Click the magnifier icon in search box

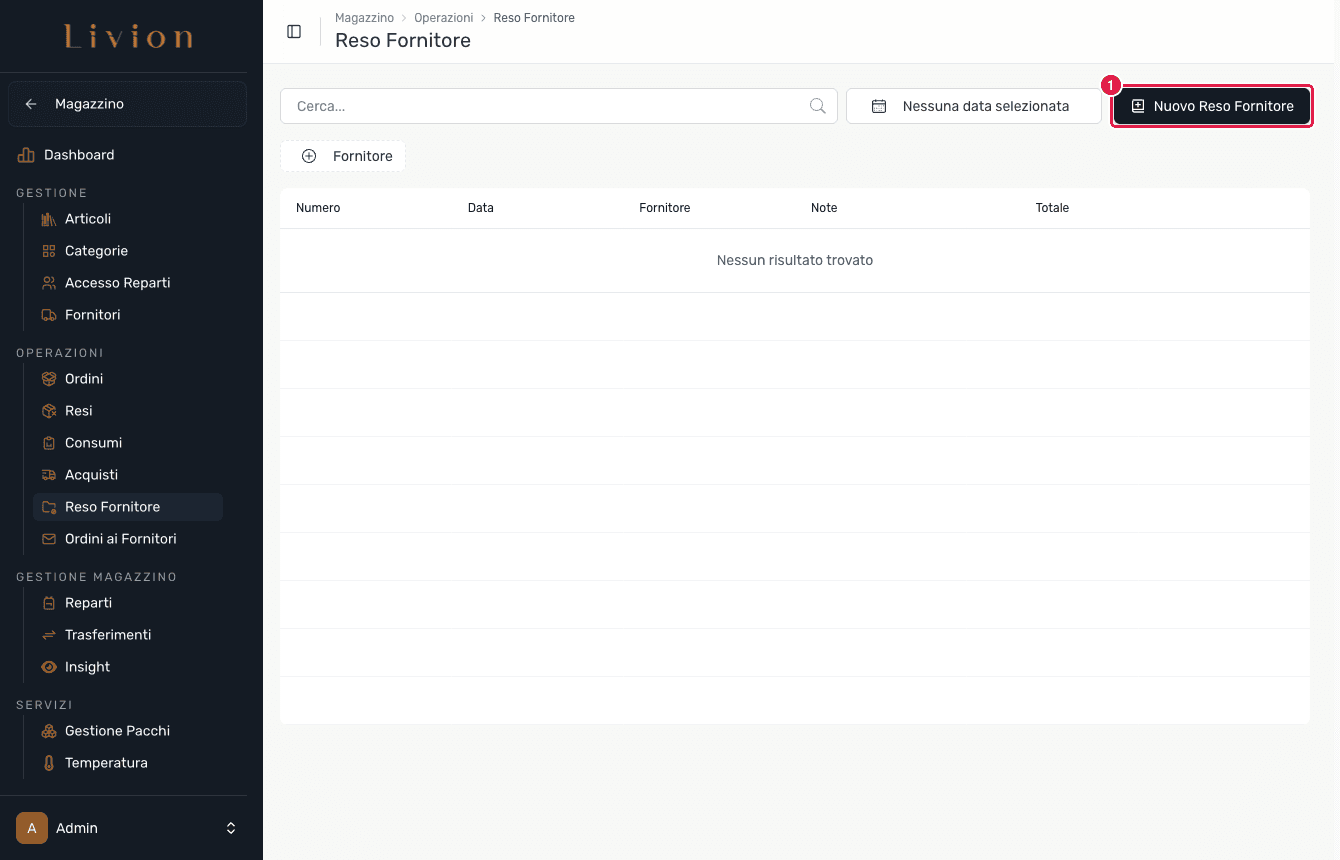(x=817, y=106)
